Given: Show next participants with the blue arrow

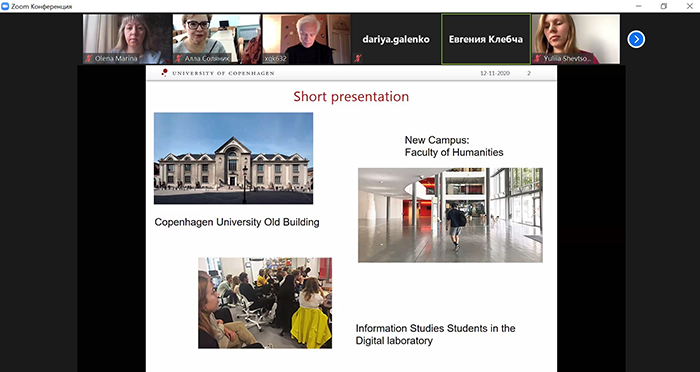Looking at the screenshot, I should (636, 39).
